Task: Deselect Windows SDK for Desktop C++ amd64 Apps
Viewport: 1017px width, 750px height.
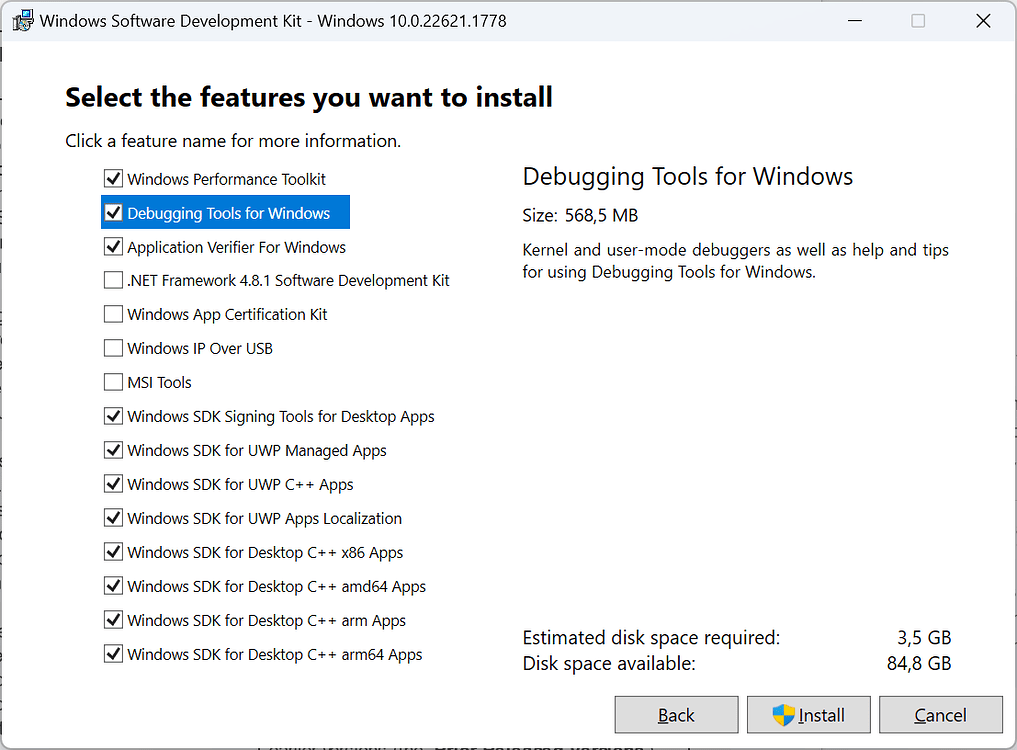Action: click(x=113, y=586)
